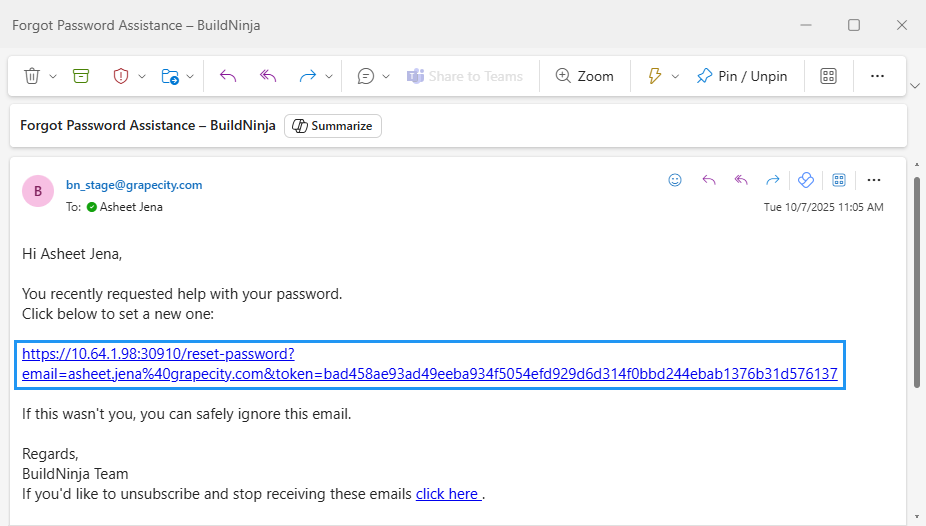Open the forward options dropdown

coord(329,76)
